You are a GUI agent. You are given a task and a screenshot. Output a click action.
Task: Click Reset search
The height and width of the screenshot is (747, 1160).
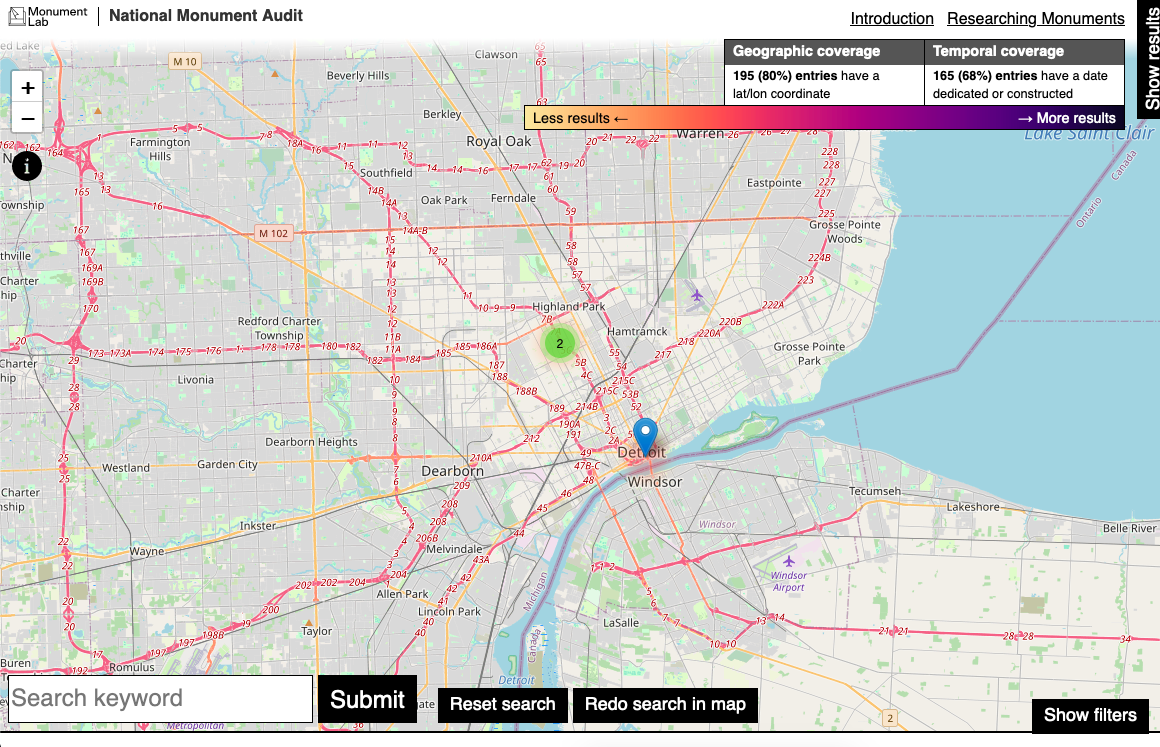pos(503,704)
